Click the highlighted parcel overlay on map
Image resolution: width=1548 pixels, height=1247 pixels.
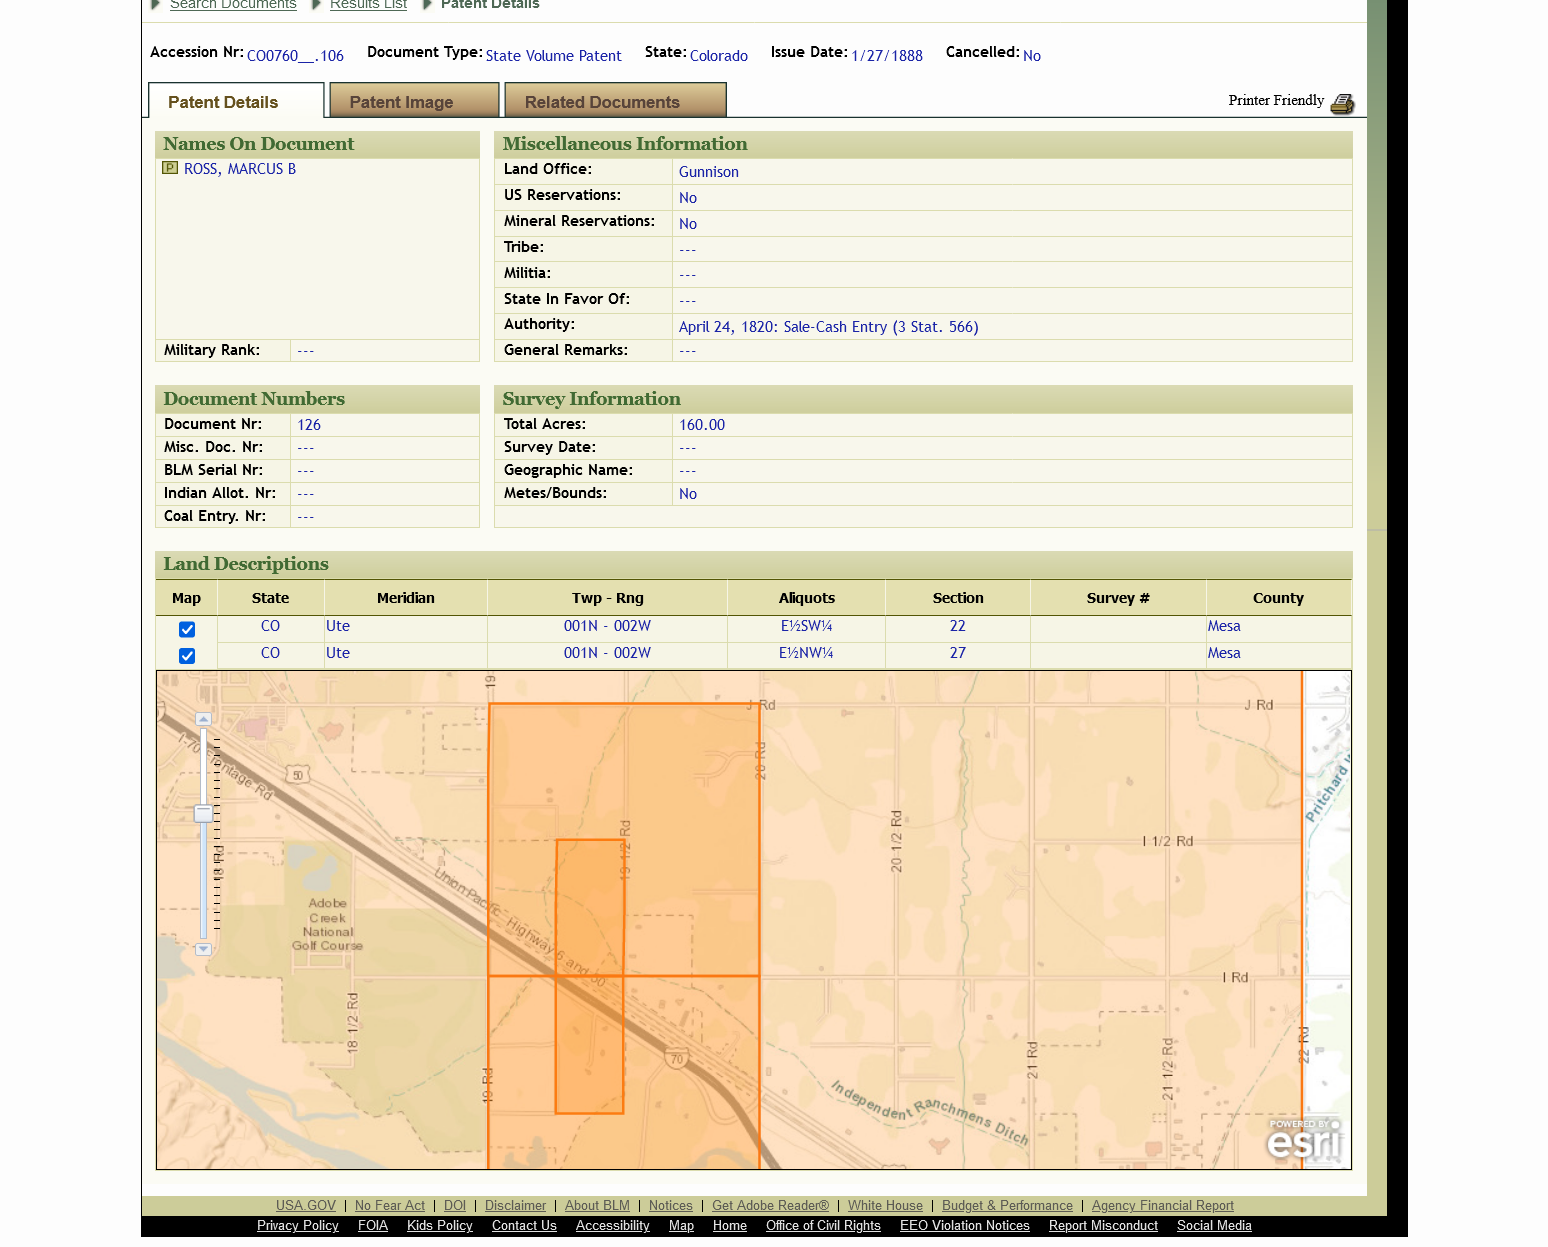[x=590, y=975]
